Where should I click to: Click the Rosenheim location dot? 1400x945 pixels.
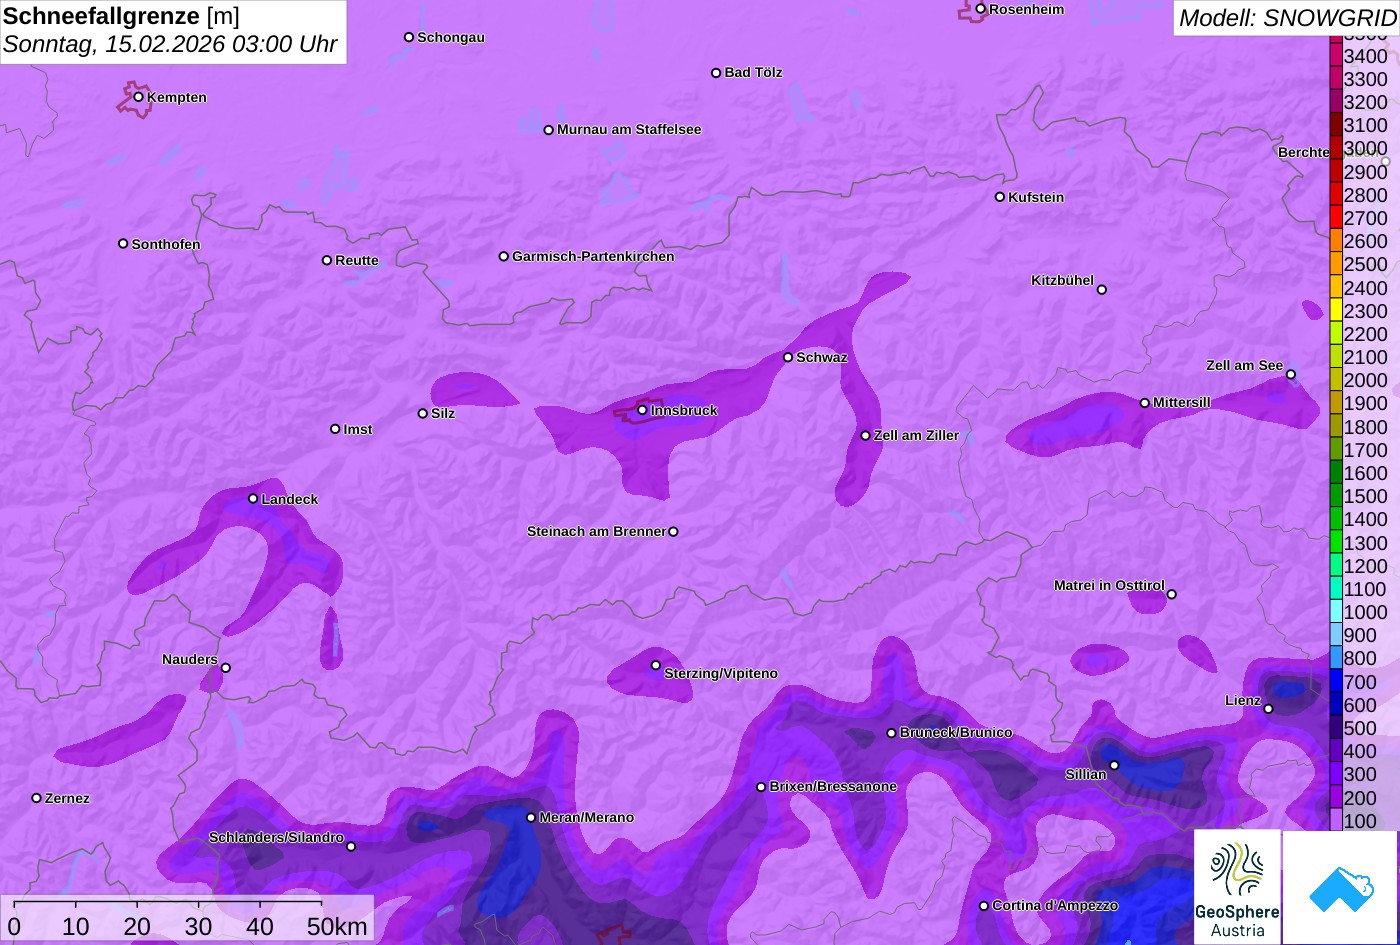pos(981,9)
